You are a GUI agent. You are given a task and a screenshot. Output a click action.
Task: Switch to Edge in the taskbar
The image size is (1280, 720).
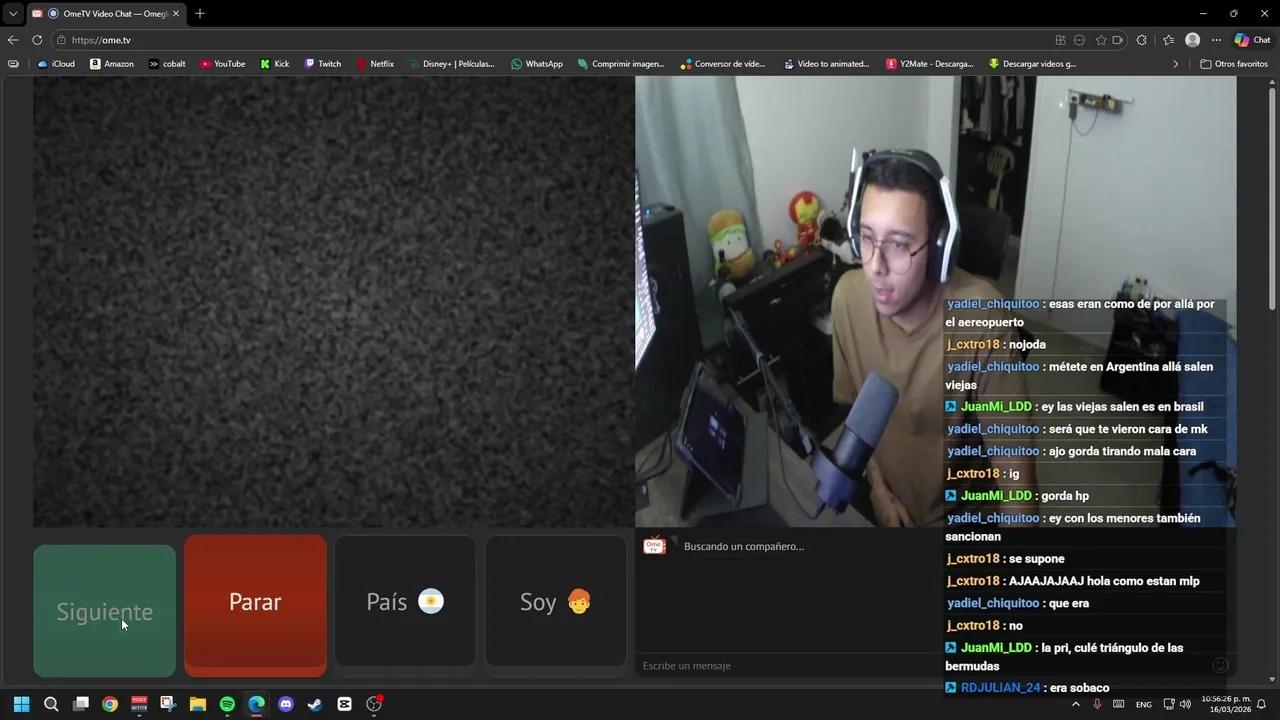tap(256, 704)
